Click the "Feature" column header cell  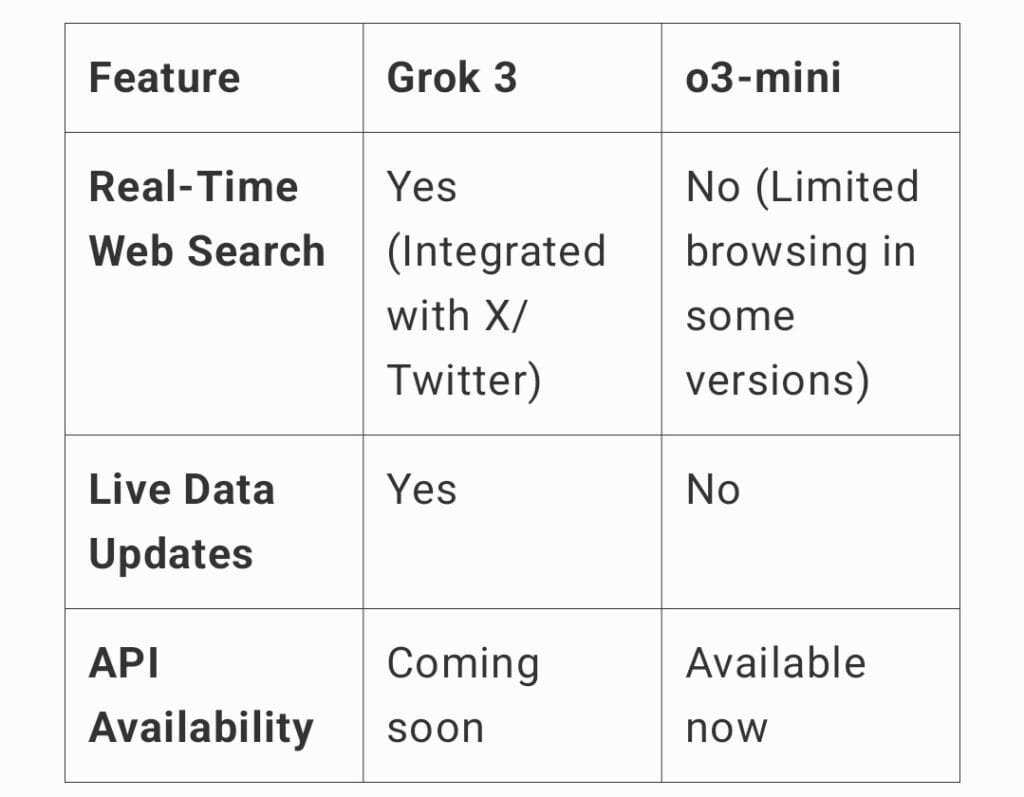pos(165,78)
